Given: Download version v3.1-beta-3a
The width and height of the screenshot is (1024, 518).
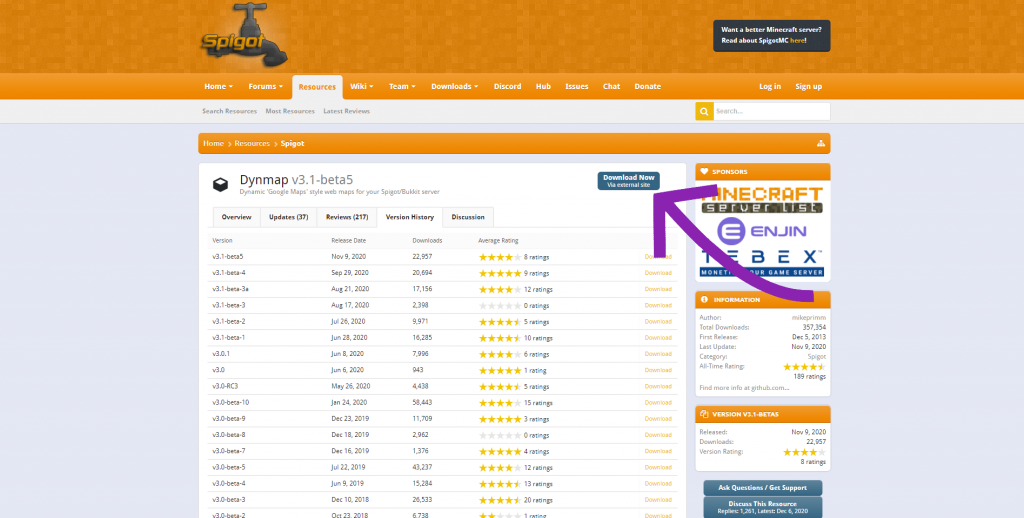Looking at the screenshot, I should click(658, 289).
